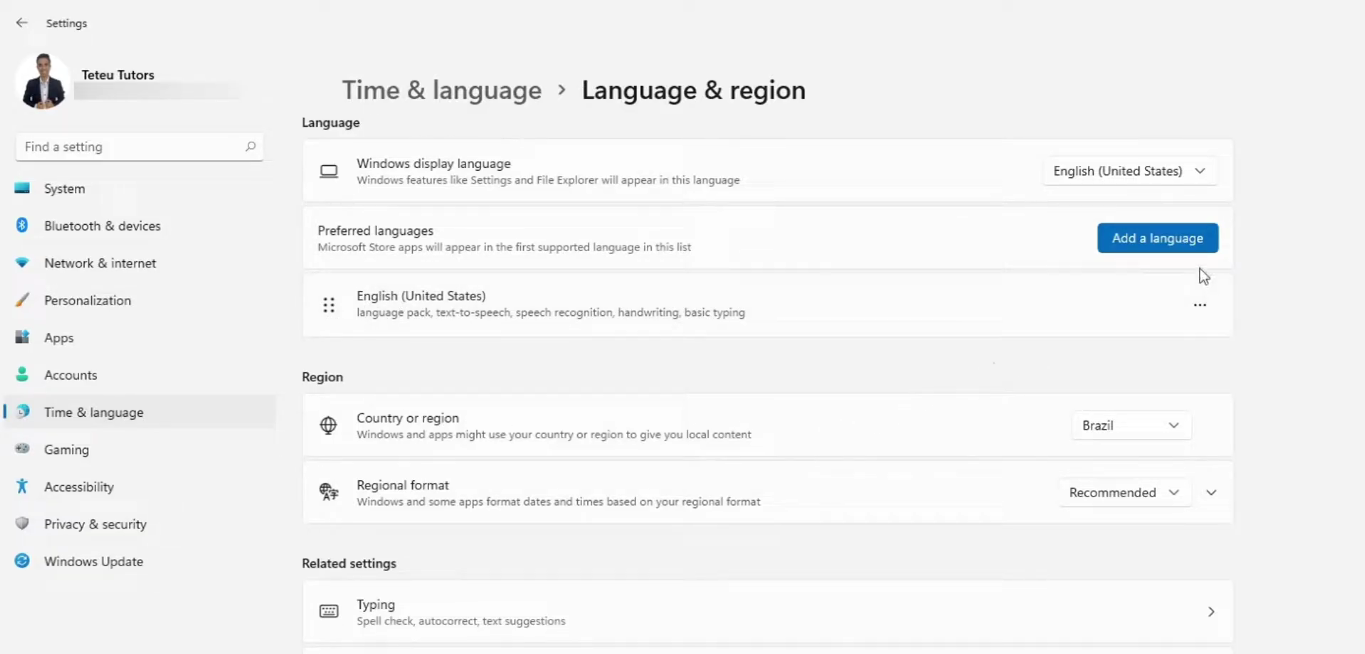Open the Windows display language dropdown
Image resolution: width=1365 pixels, height=654 pixels.
tap(1129, 171)
